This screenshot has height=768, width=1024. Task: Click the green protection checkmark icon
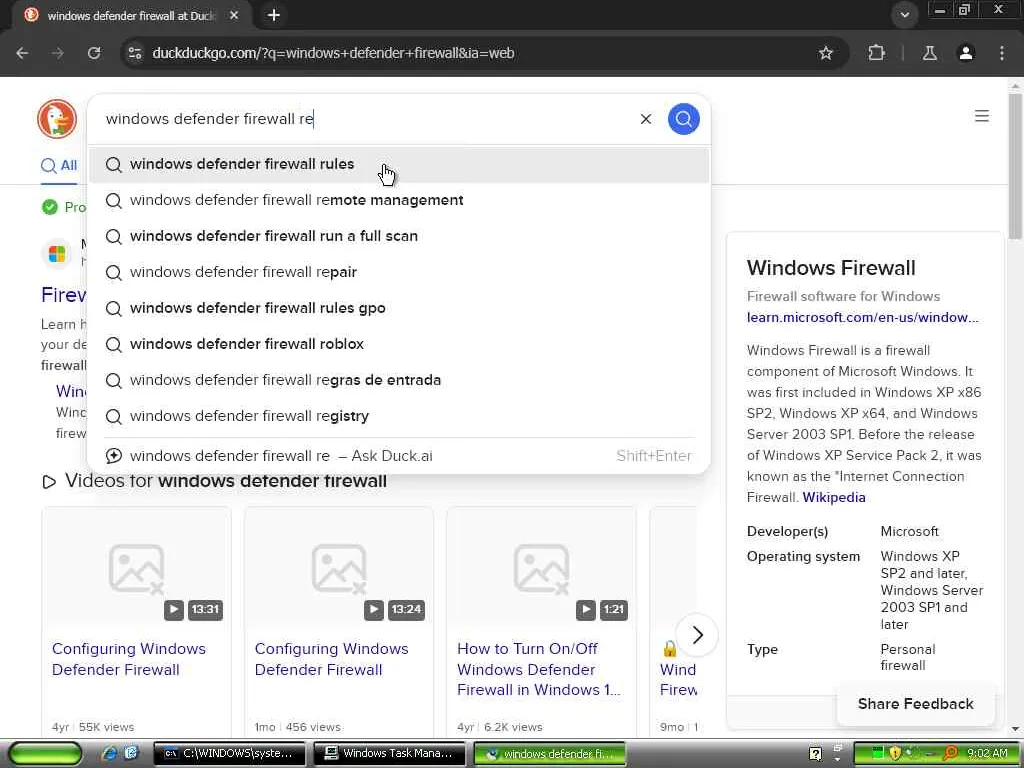point(50,207)
